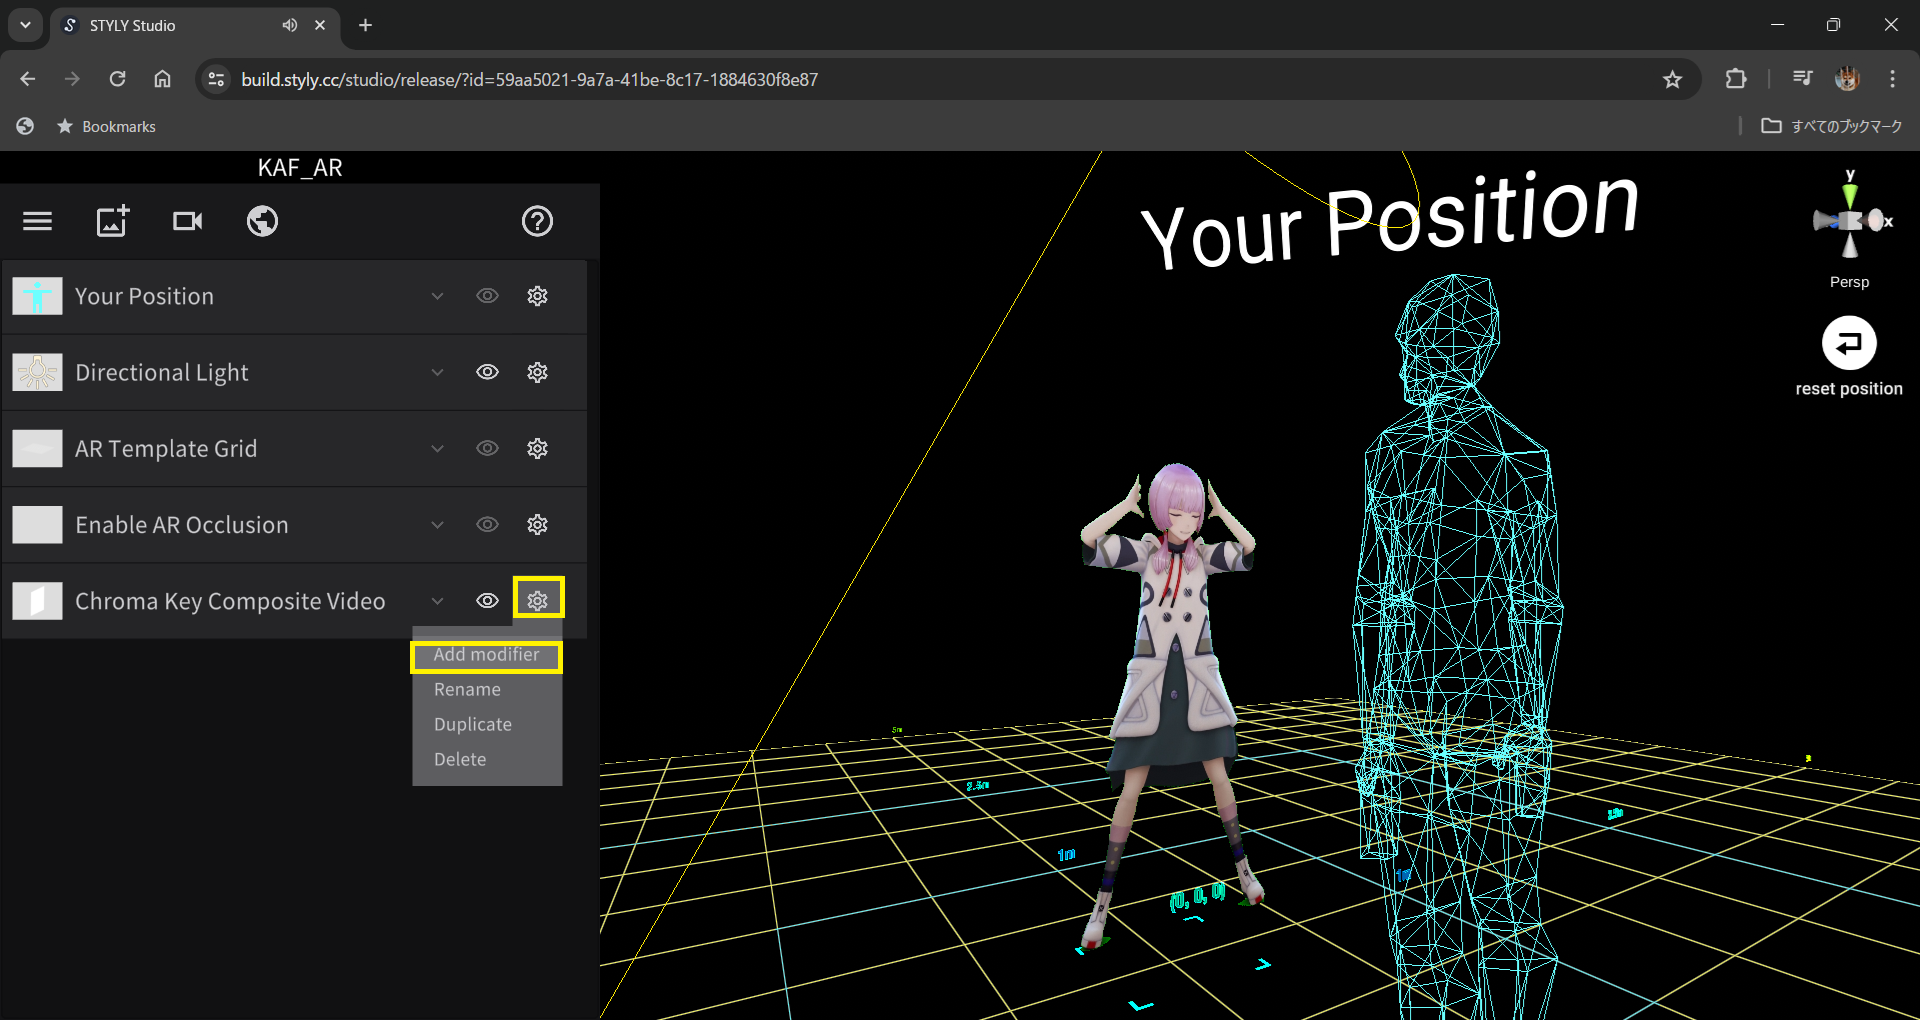Image resolution: width=1920 pixels, height=1020 pixels.
Task: Toggle visibility of AR Template Grid
Action: coord(487,448)
